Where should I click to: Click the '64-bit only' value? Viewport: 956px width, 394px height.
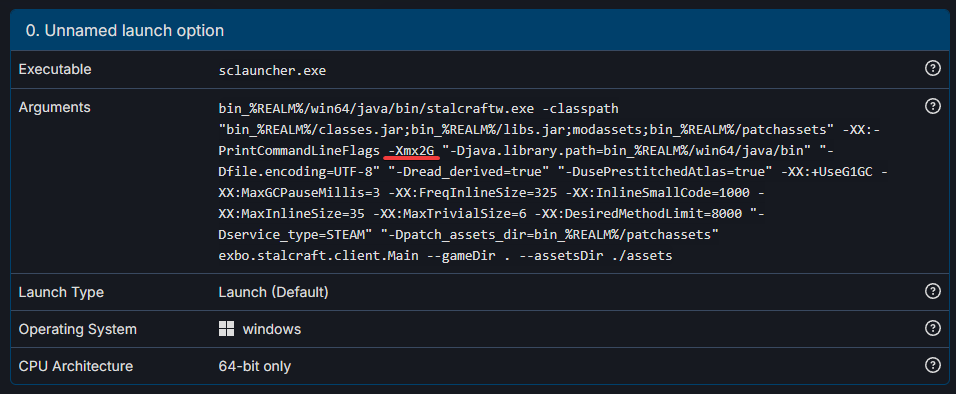255,367
